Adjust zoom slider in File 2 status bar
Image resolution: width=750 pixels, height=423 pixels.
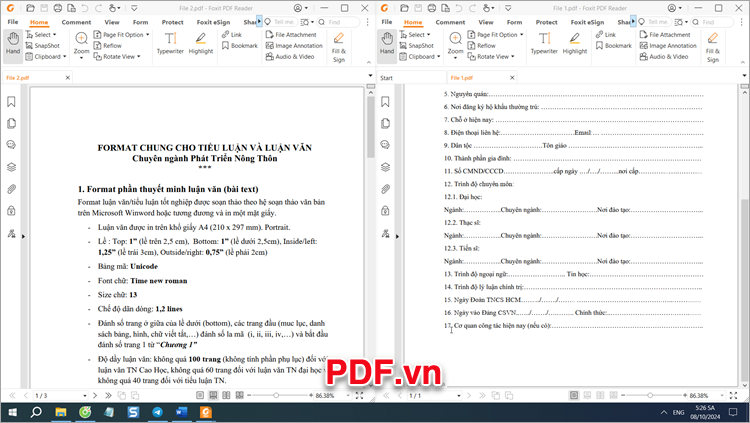(x=276, y=395)
